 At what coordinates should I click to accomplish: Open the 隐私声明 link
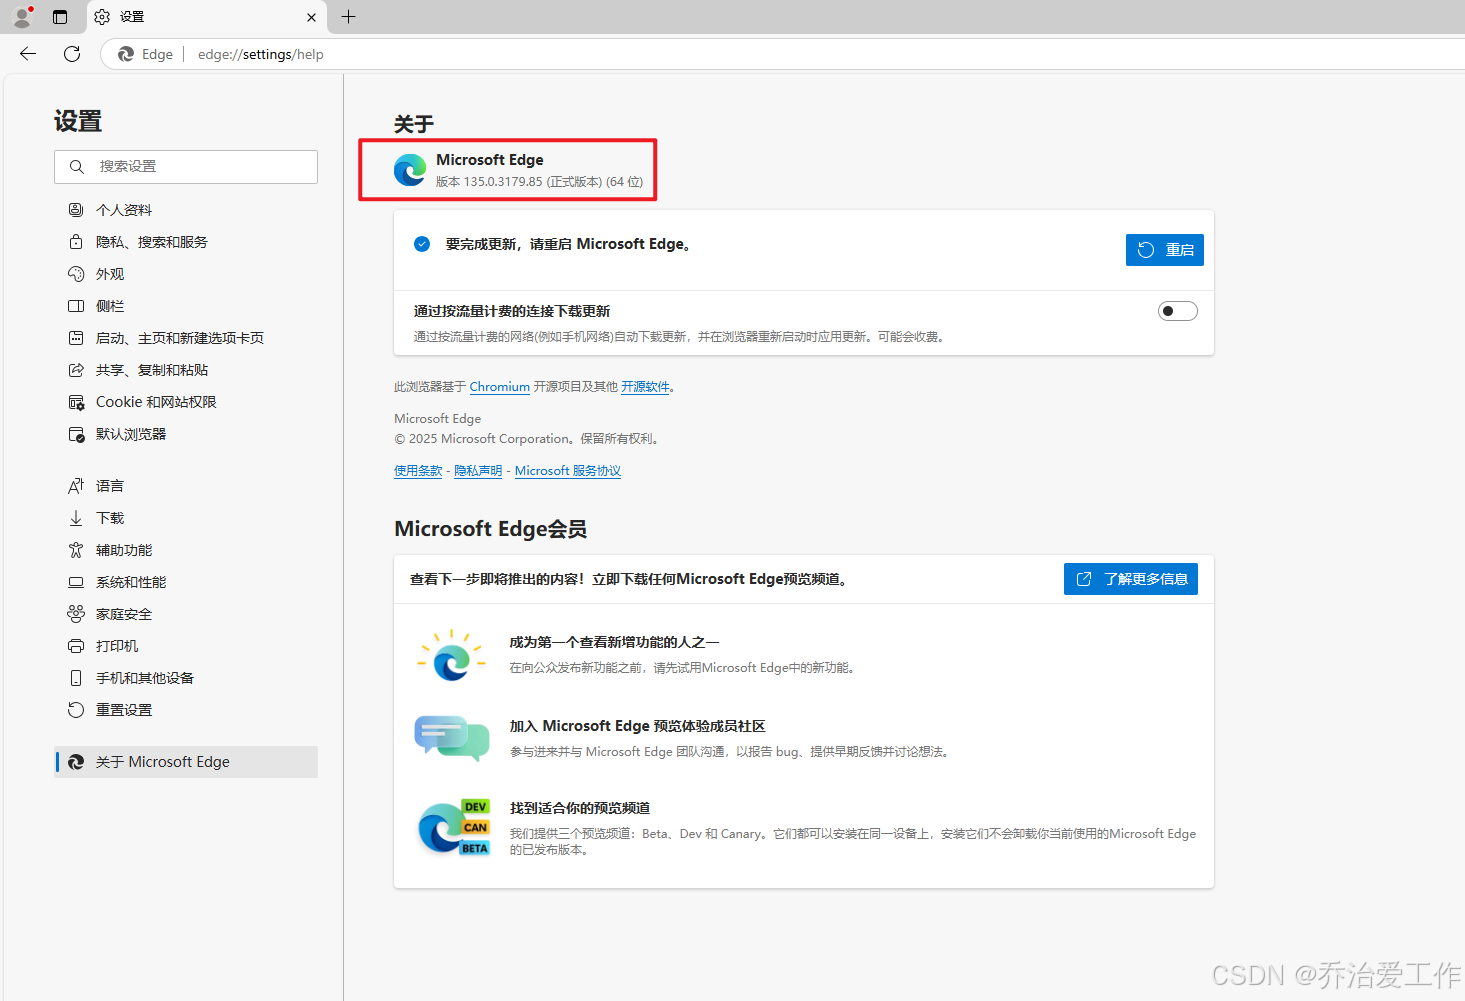coord(478,471)
